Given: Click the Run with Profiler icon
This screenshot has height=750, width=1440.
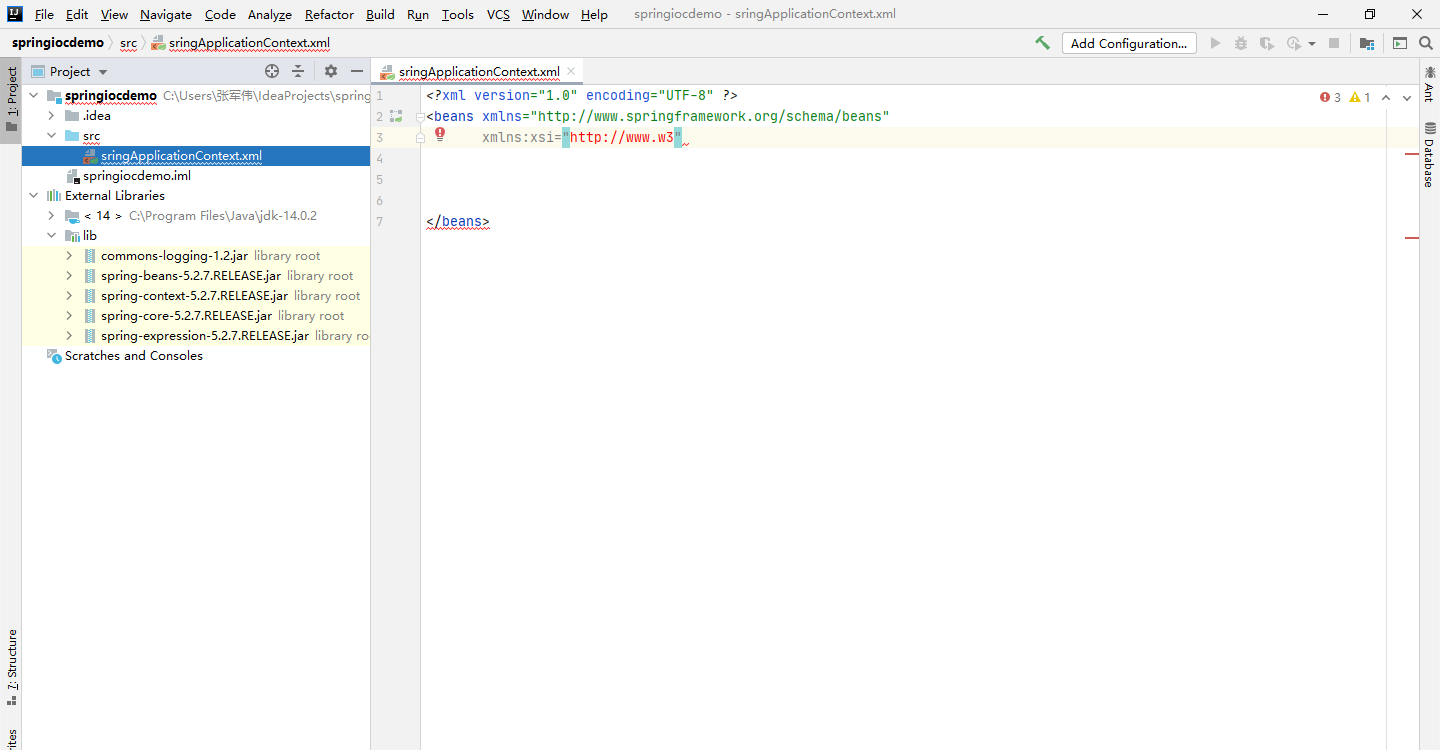Looking at the screenshot, I should [x=1294, y=43].
